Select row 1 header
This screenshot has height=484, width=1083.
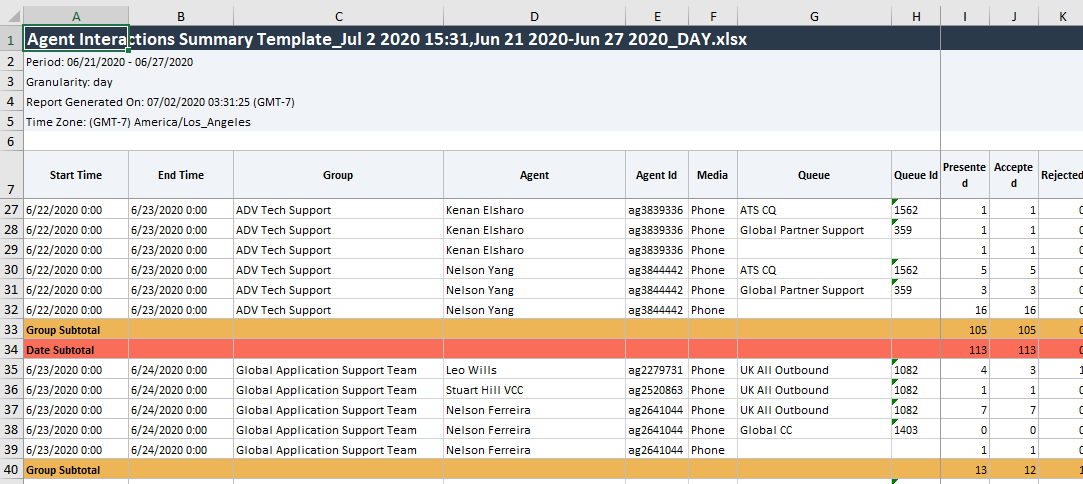click(12, 39)
